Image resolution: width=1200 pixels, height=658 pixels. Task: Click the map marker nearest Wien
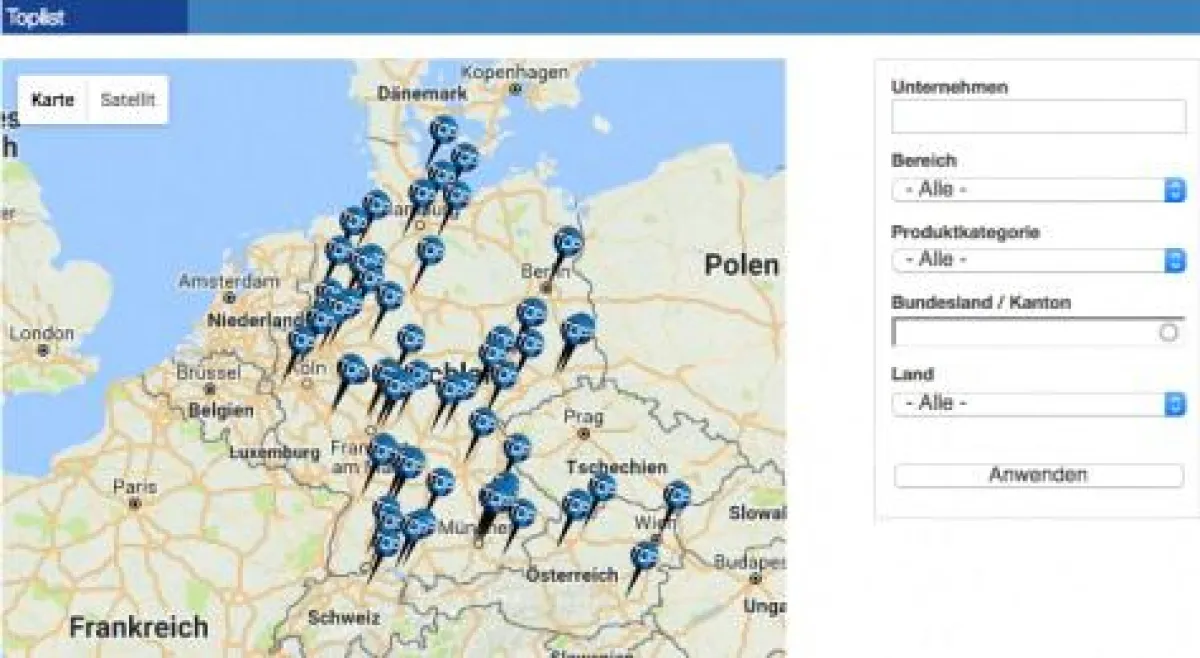pyautogui.click(x=677, y=496)
